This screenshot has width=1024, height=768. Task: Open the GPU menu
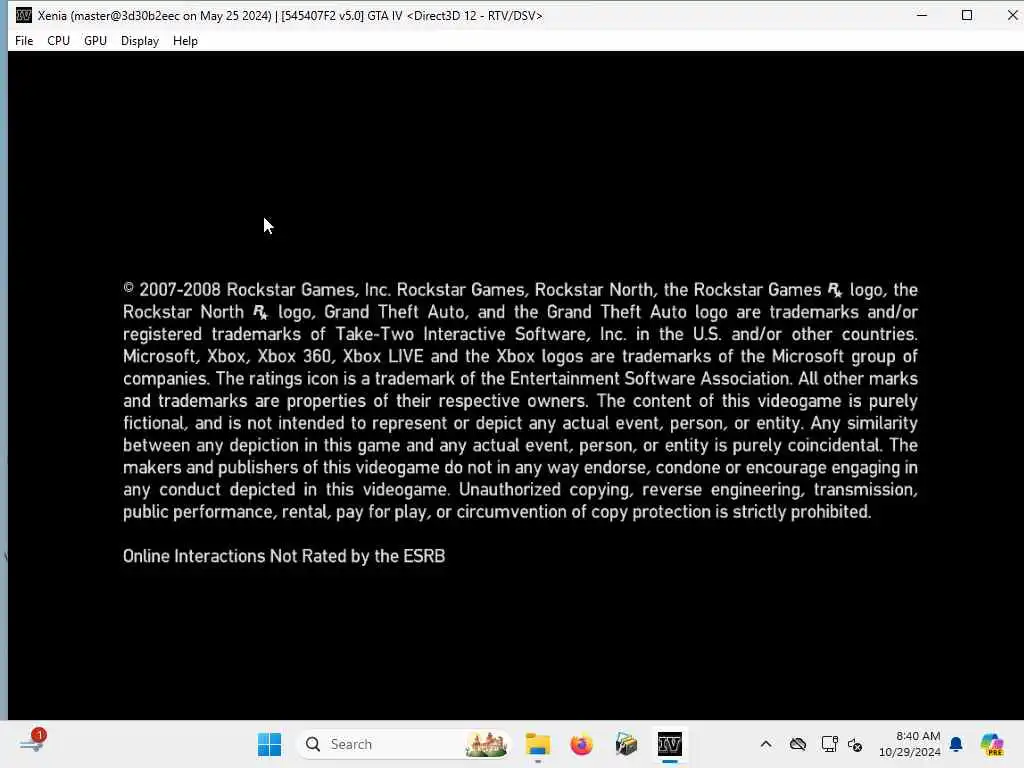95,40
